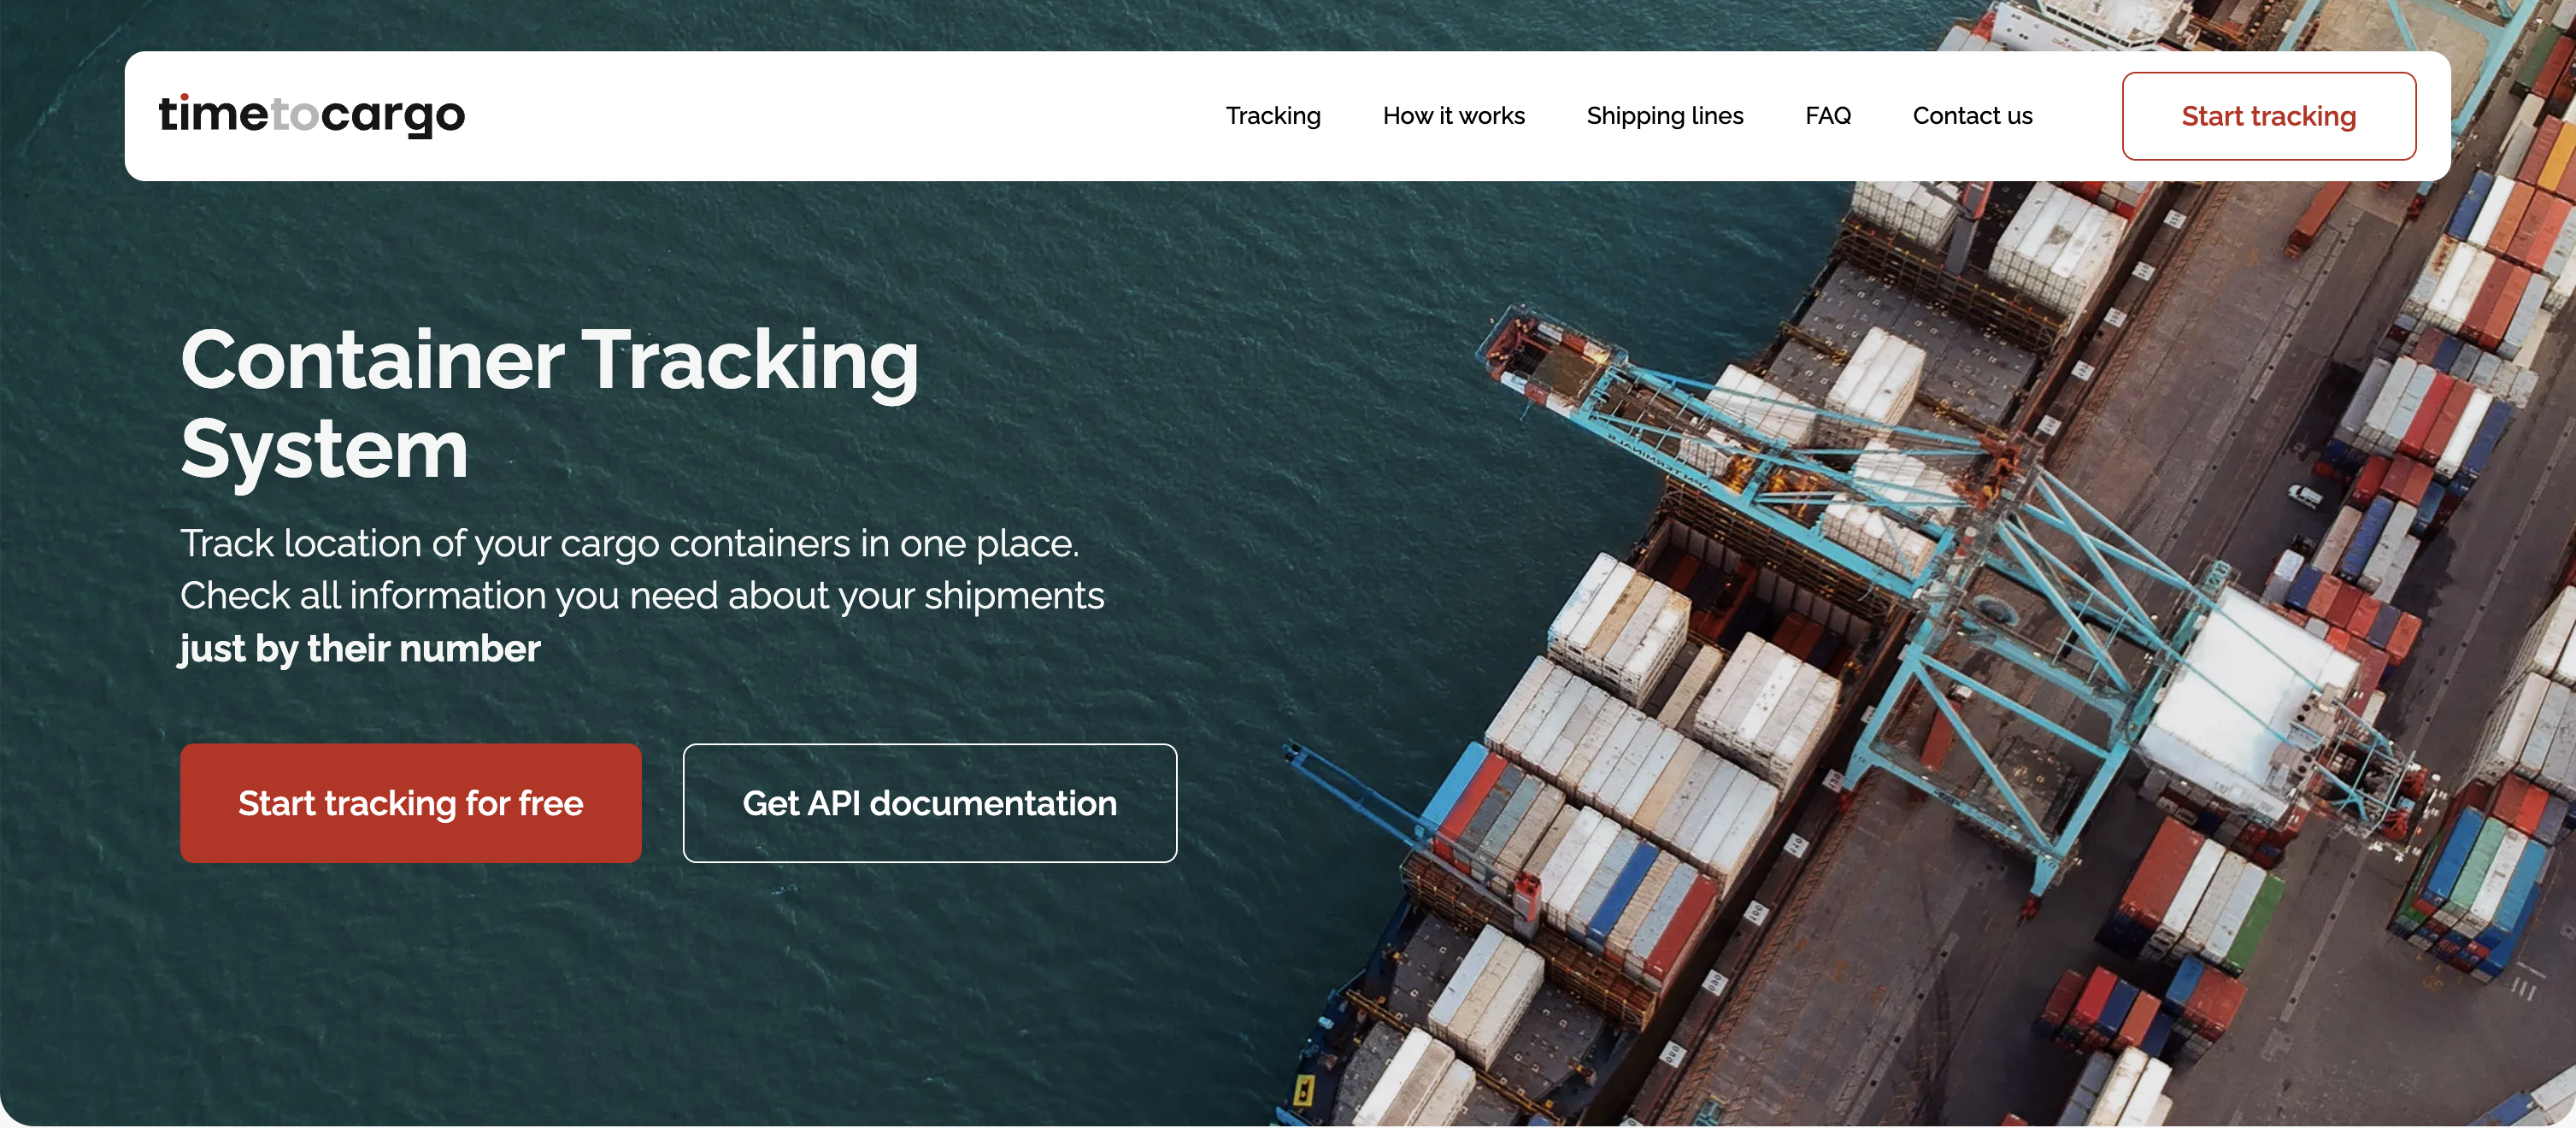Click the Start tracking header button
Screen dimensions: 2576x1128
coord(2268,116)
